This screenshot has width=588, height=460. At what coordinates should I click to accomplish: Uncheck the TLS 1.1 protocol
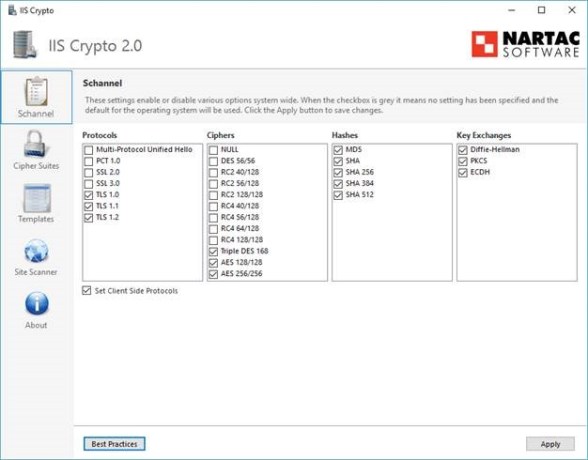coord(88,206)
